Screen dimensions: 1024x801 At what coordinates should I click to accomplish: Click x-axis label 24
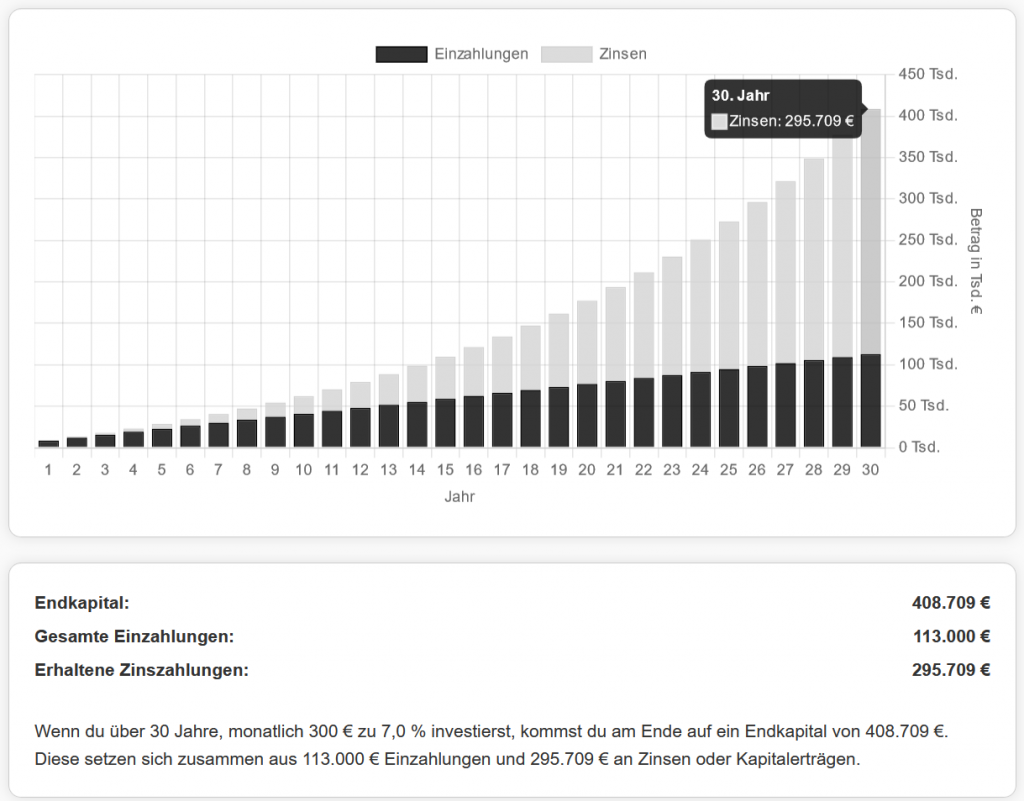700,470
